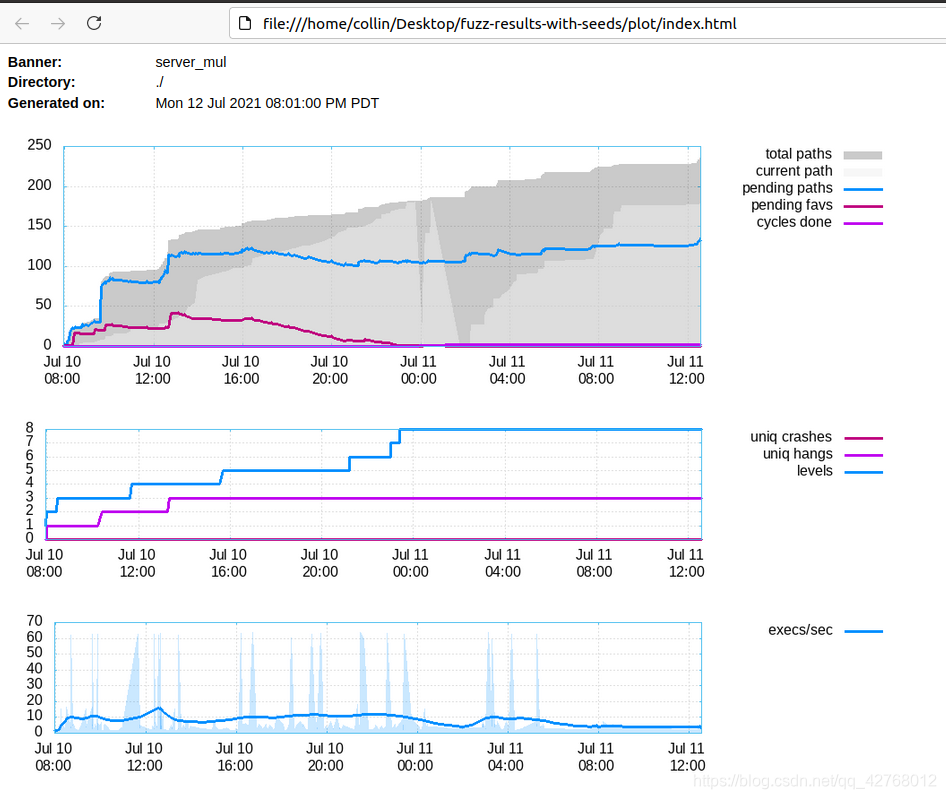Screen dimensions: 946x799
Task: Click the crimson uniq crashes legend line
Action: pos(863,438)
